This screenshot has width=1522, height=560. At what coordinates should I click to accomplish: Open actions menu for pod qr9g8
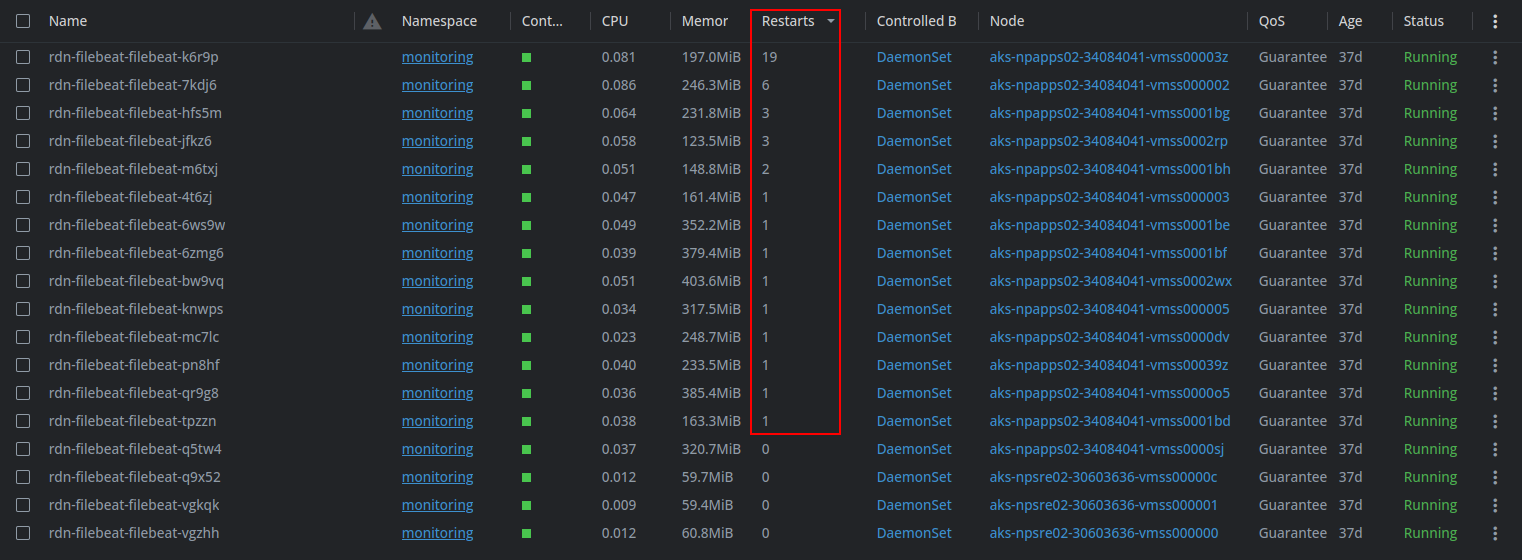click(1495, 393)
